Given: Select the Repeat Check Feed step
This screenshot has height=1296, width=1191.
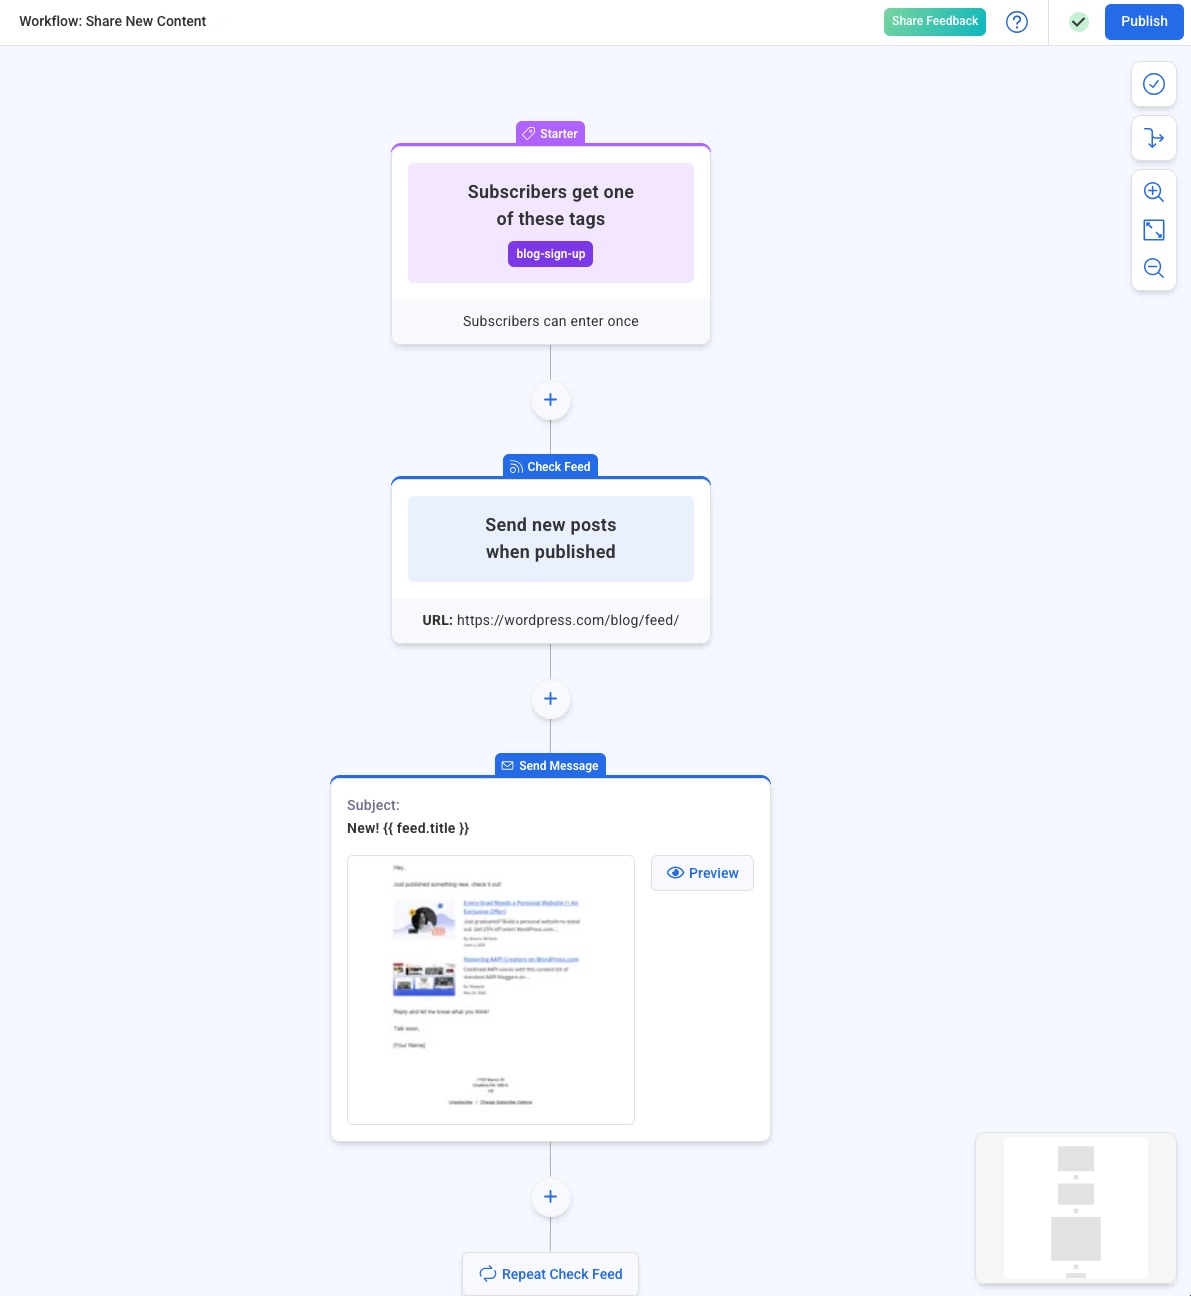Looking at the screenshot, I should pos(550,1273).
